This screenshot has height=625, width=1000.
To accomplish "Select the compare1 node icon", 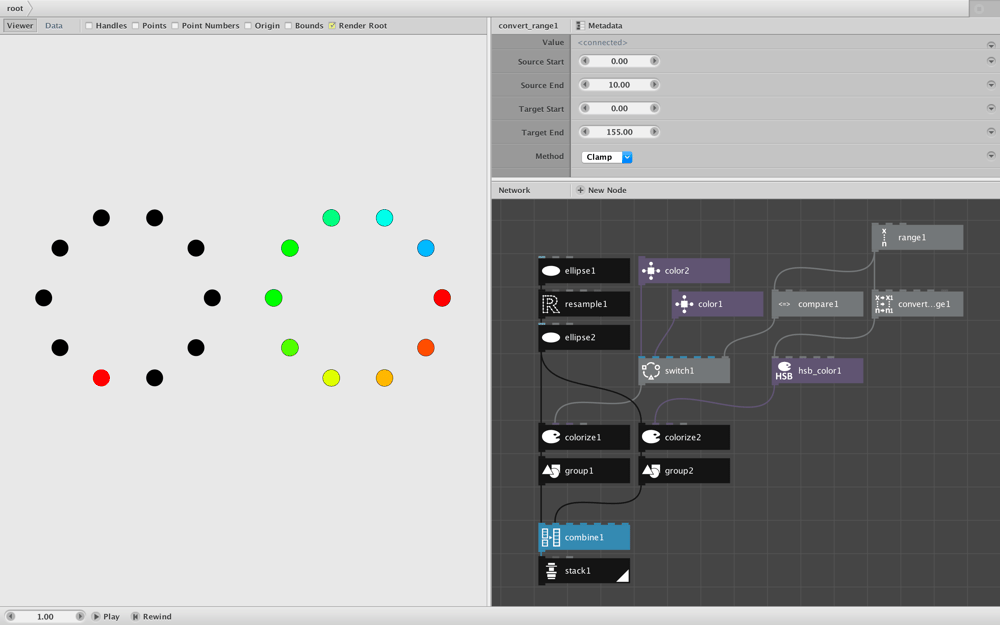I will [784, 304].
